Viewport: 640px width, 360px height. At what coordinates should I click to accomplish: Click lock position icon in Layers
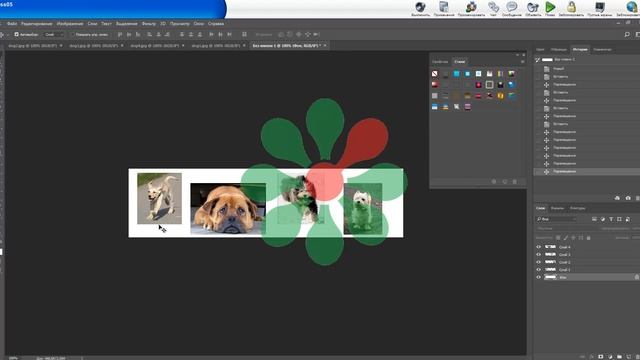pos(573,238)
